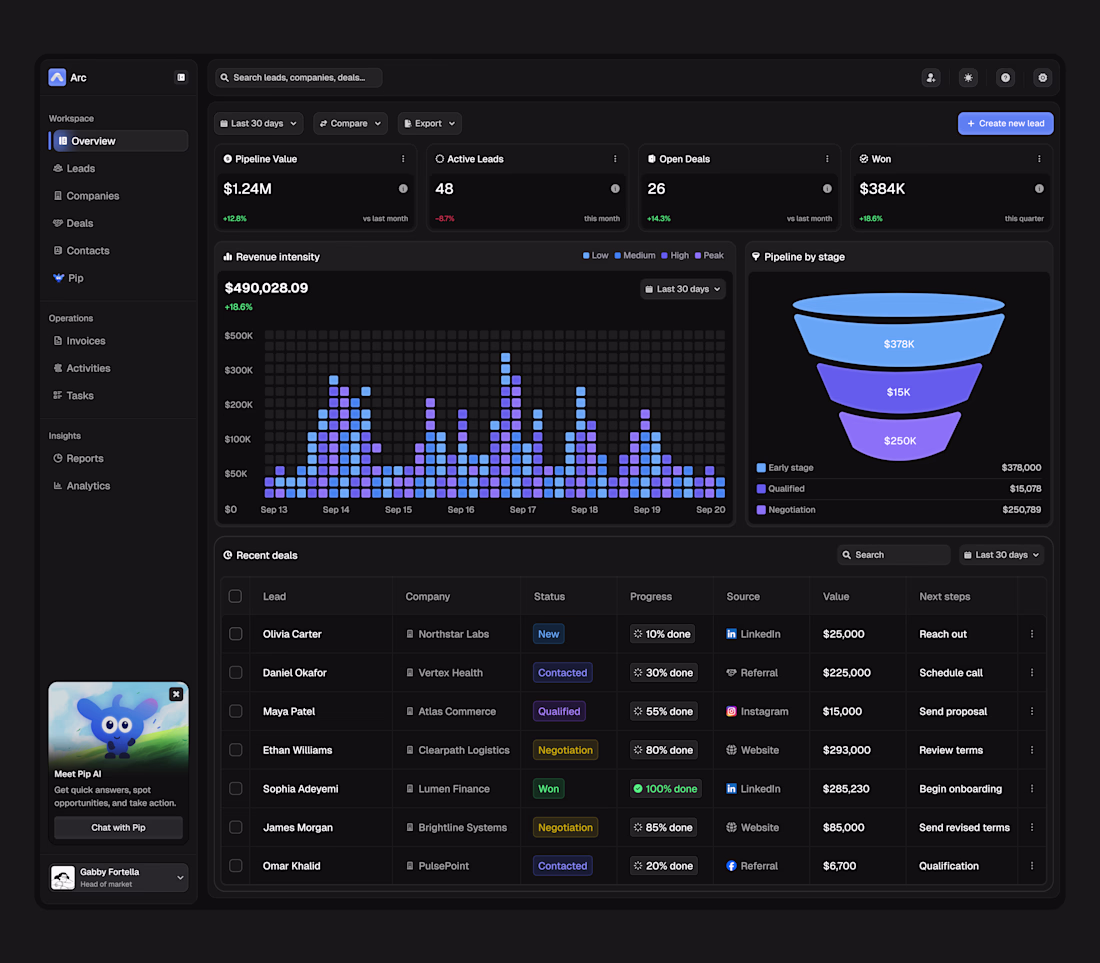Toggle light theme with the sun icon
This screenshot has width=1100, height=963.
[968, 78]
